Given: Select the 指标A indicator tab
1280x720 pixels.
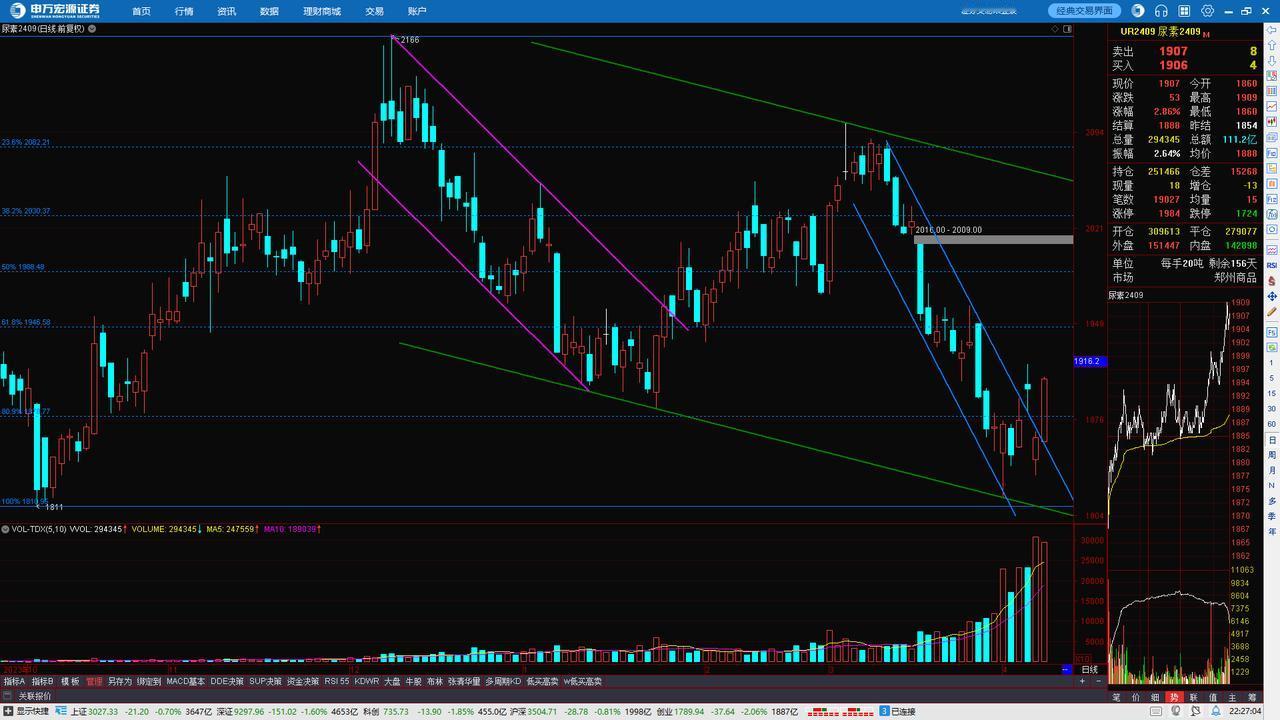Looking at the screenshot, I should click(15, 681).
